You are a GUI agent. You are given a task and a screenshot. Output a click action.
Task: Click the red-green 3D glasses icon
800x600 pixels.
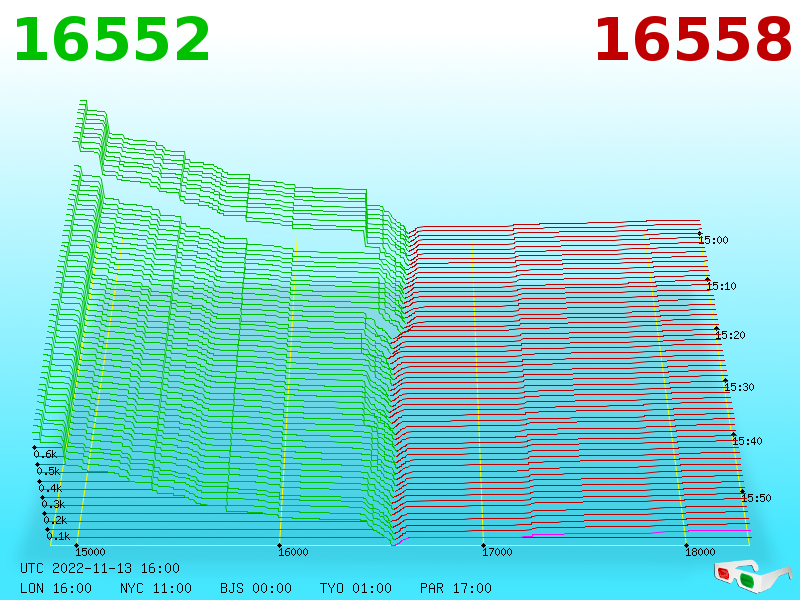coord(753,576)
